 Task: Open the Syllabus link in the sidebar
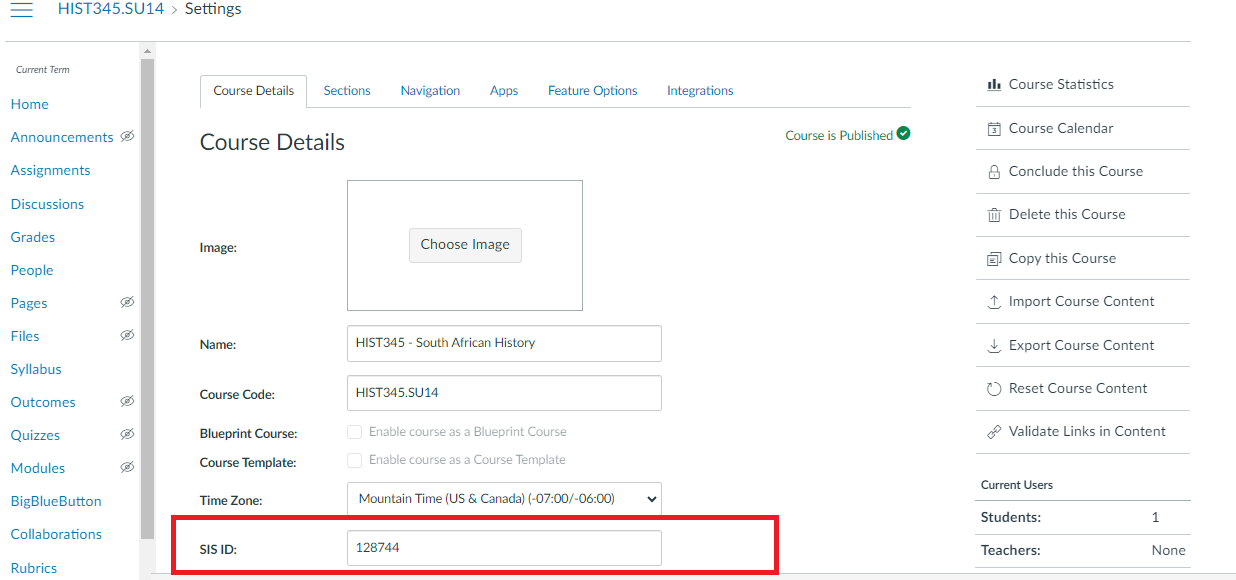tap(35, 369)
